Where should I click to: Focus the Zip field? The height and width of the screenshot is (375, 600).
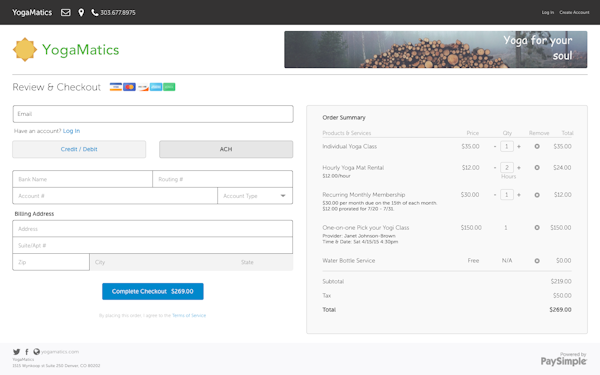point(51,262)
